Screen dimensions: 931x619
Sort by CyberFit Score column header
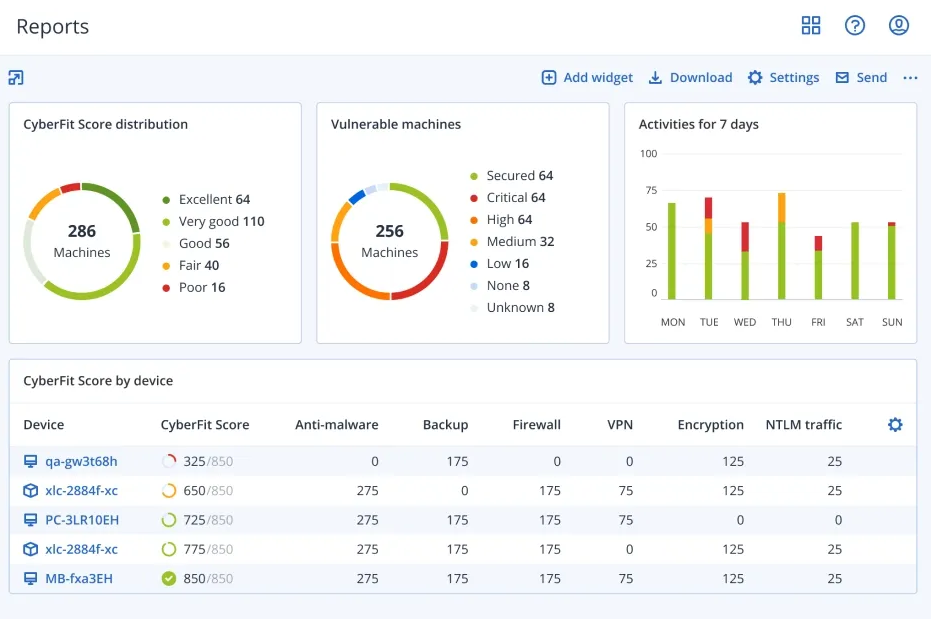205,424
